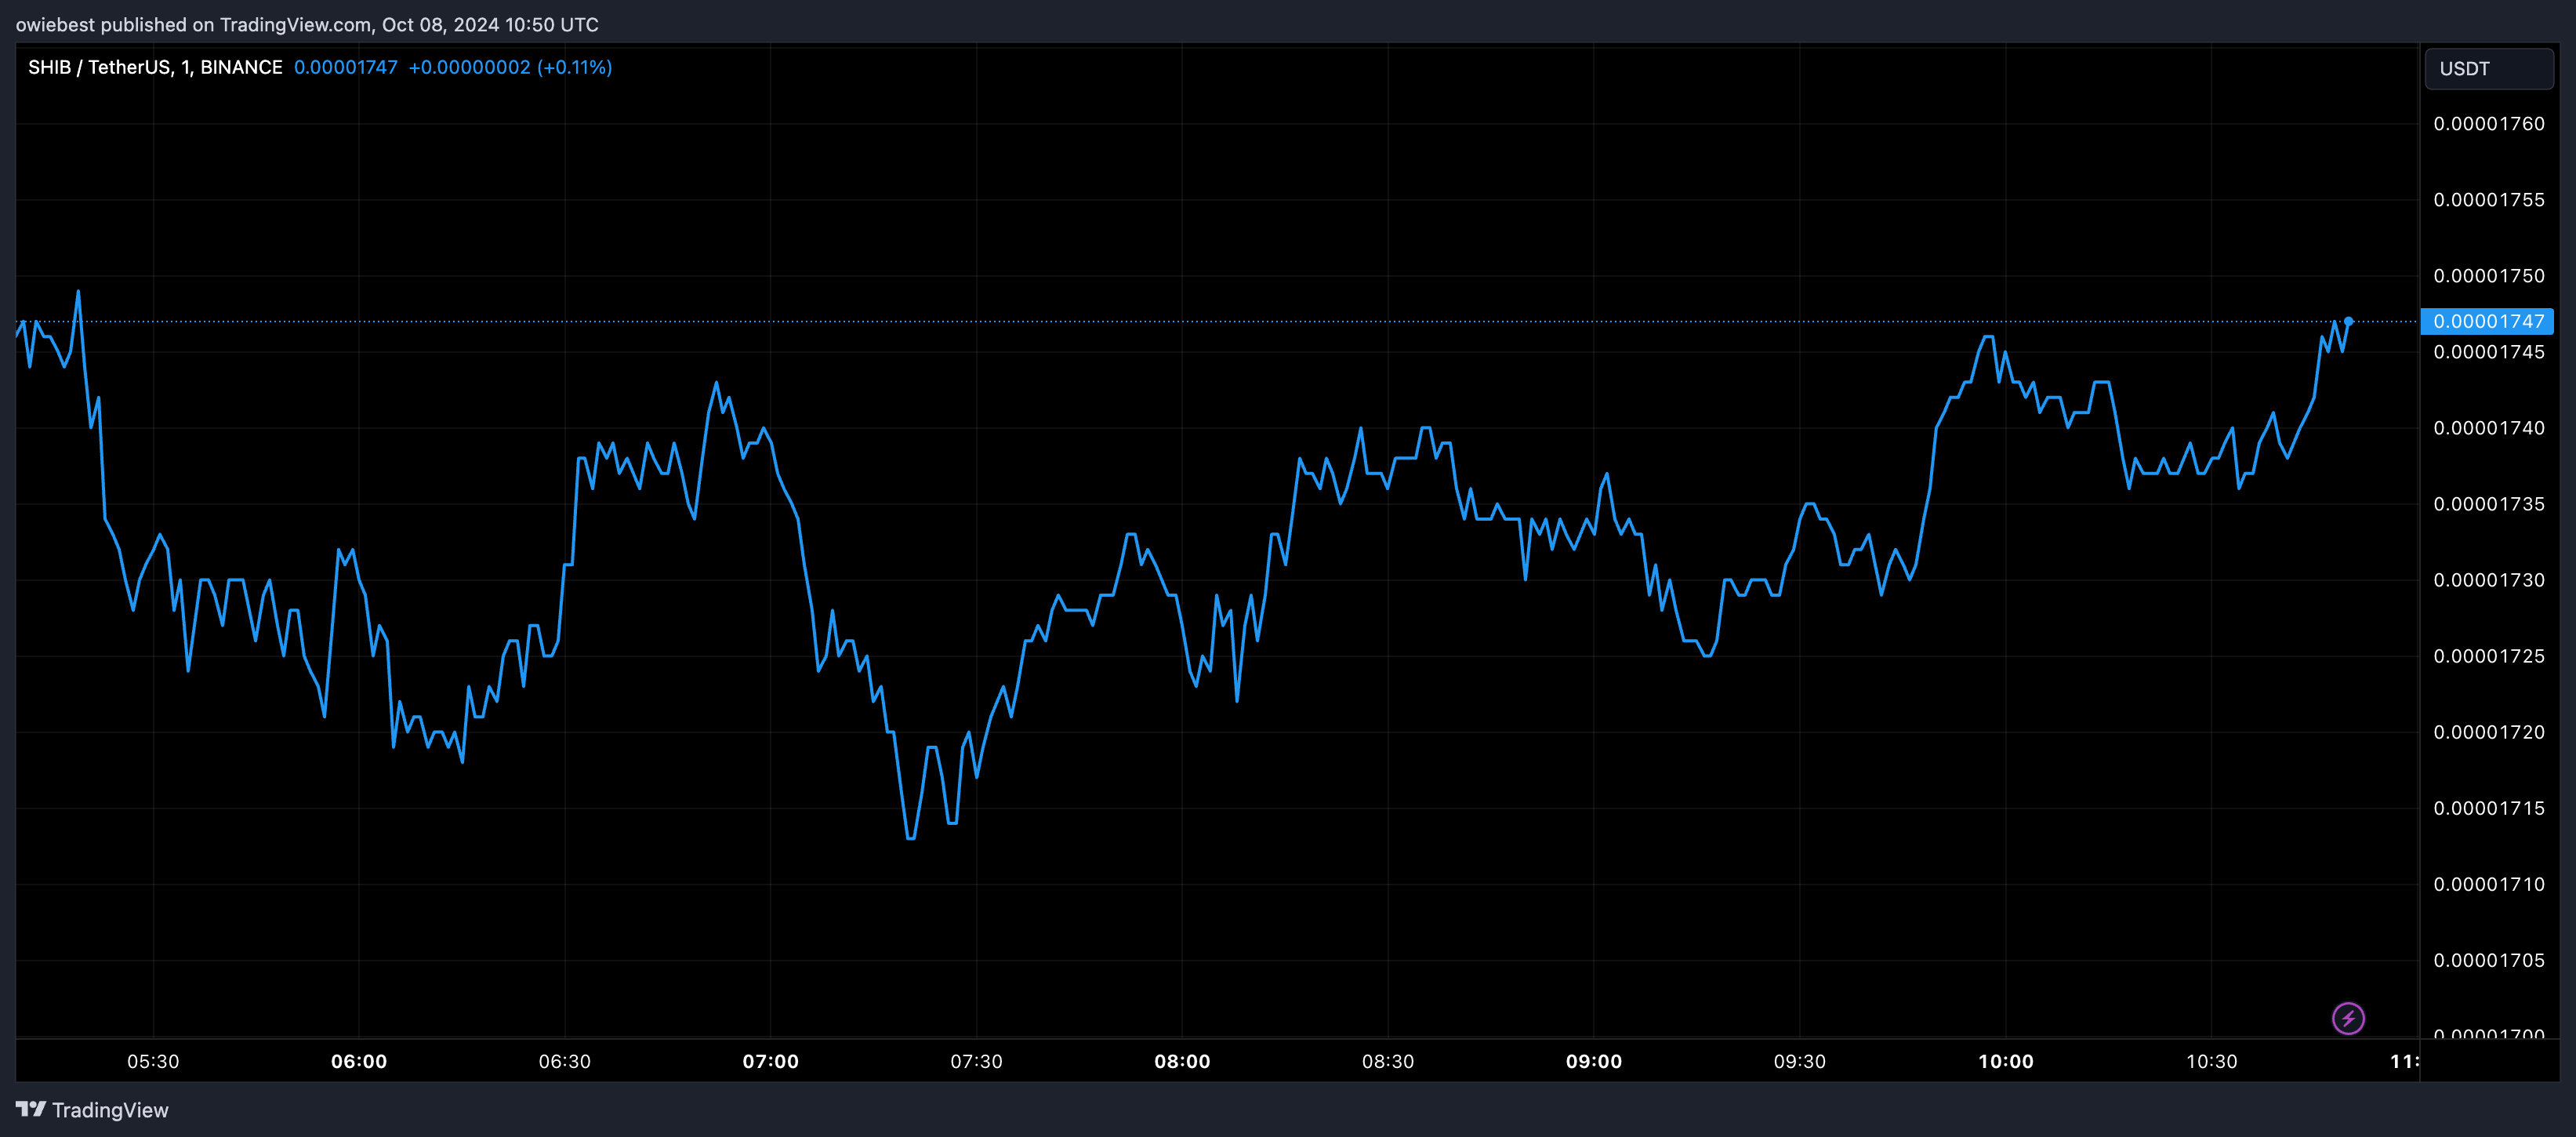Click the 0.00001760 price axis label
Viewport: 2576px width, 1137px height.
coord(2489,124)
